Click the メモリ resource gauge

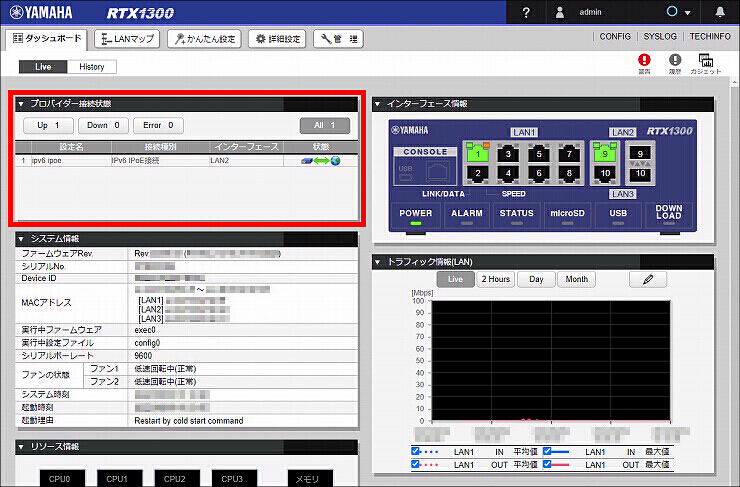tap(310, 478)
